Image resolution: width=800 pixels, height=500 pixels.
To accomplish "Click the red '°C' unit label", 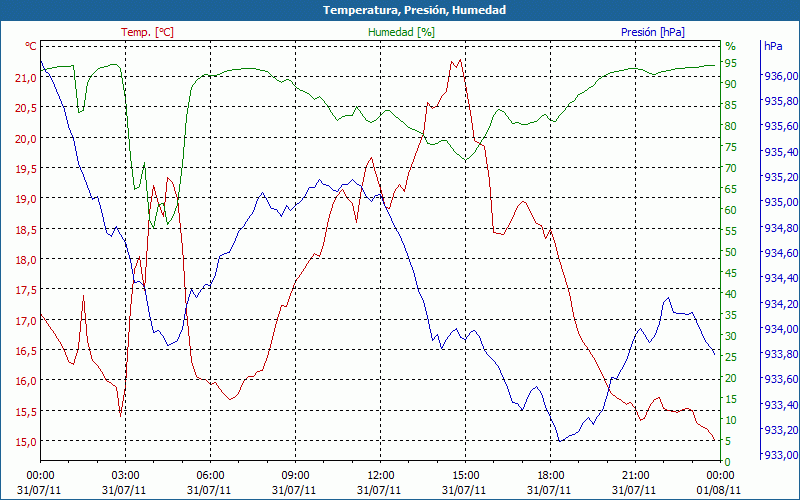I will 31,46.
